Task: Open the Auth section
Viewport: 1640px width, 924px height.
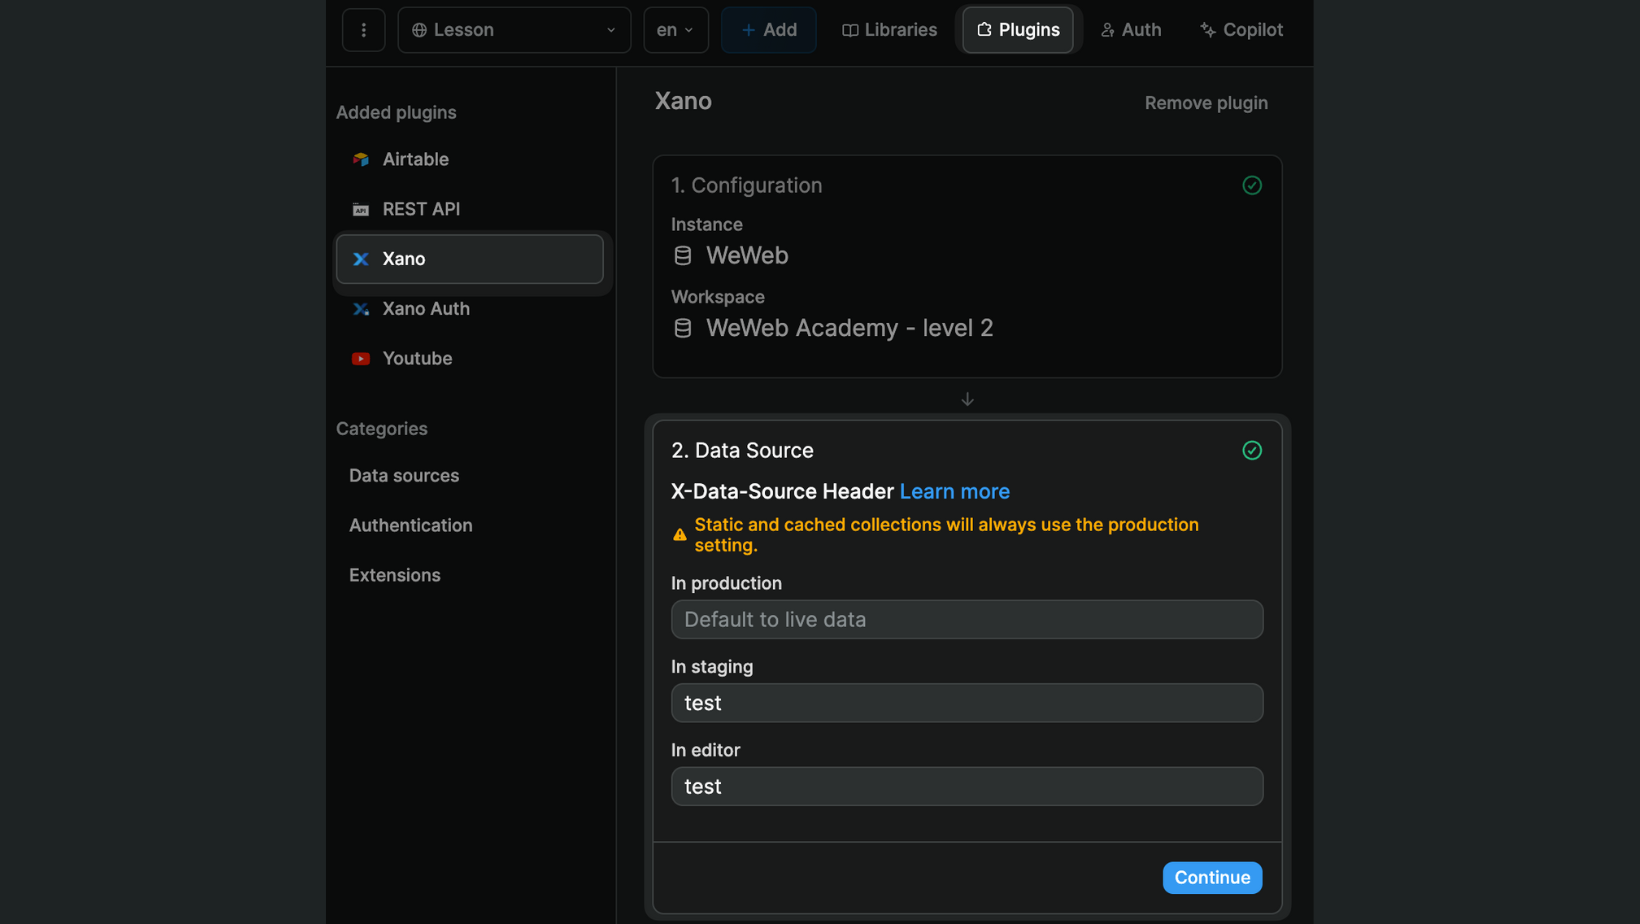Action: 1130,30
